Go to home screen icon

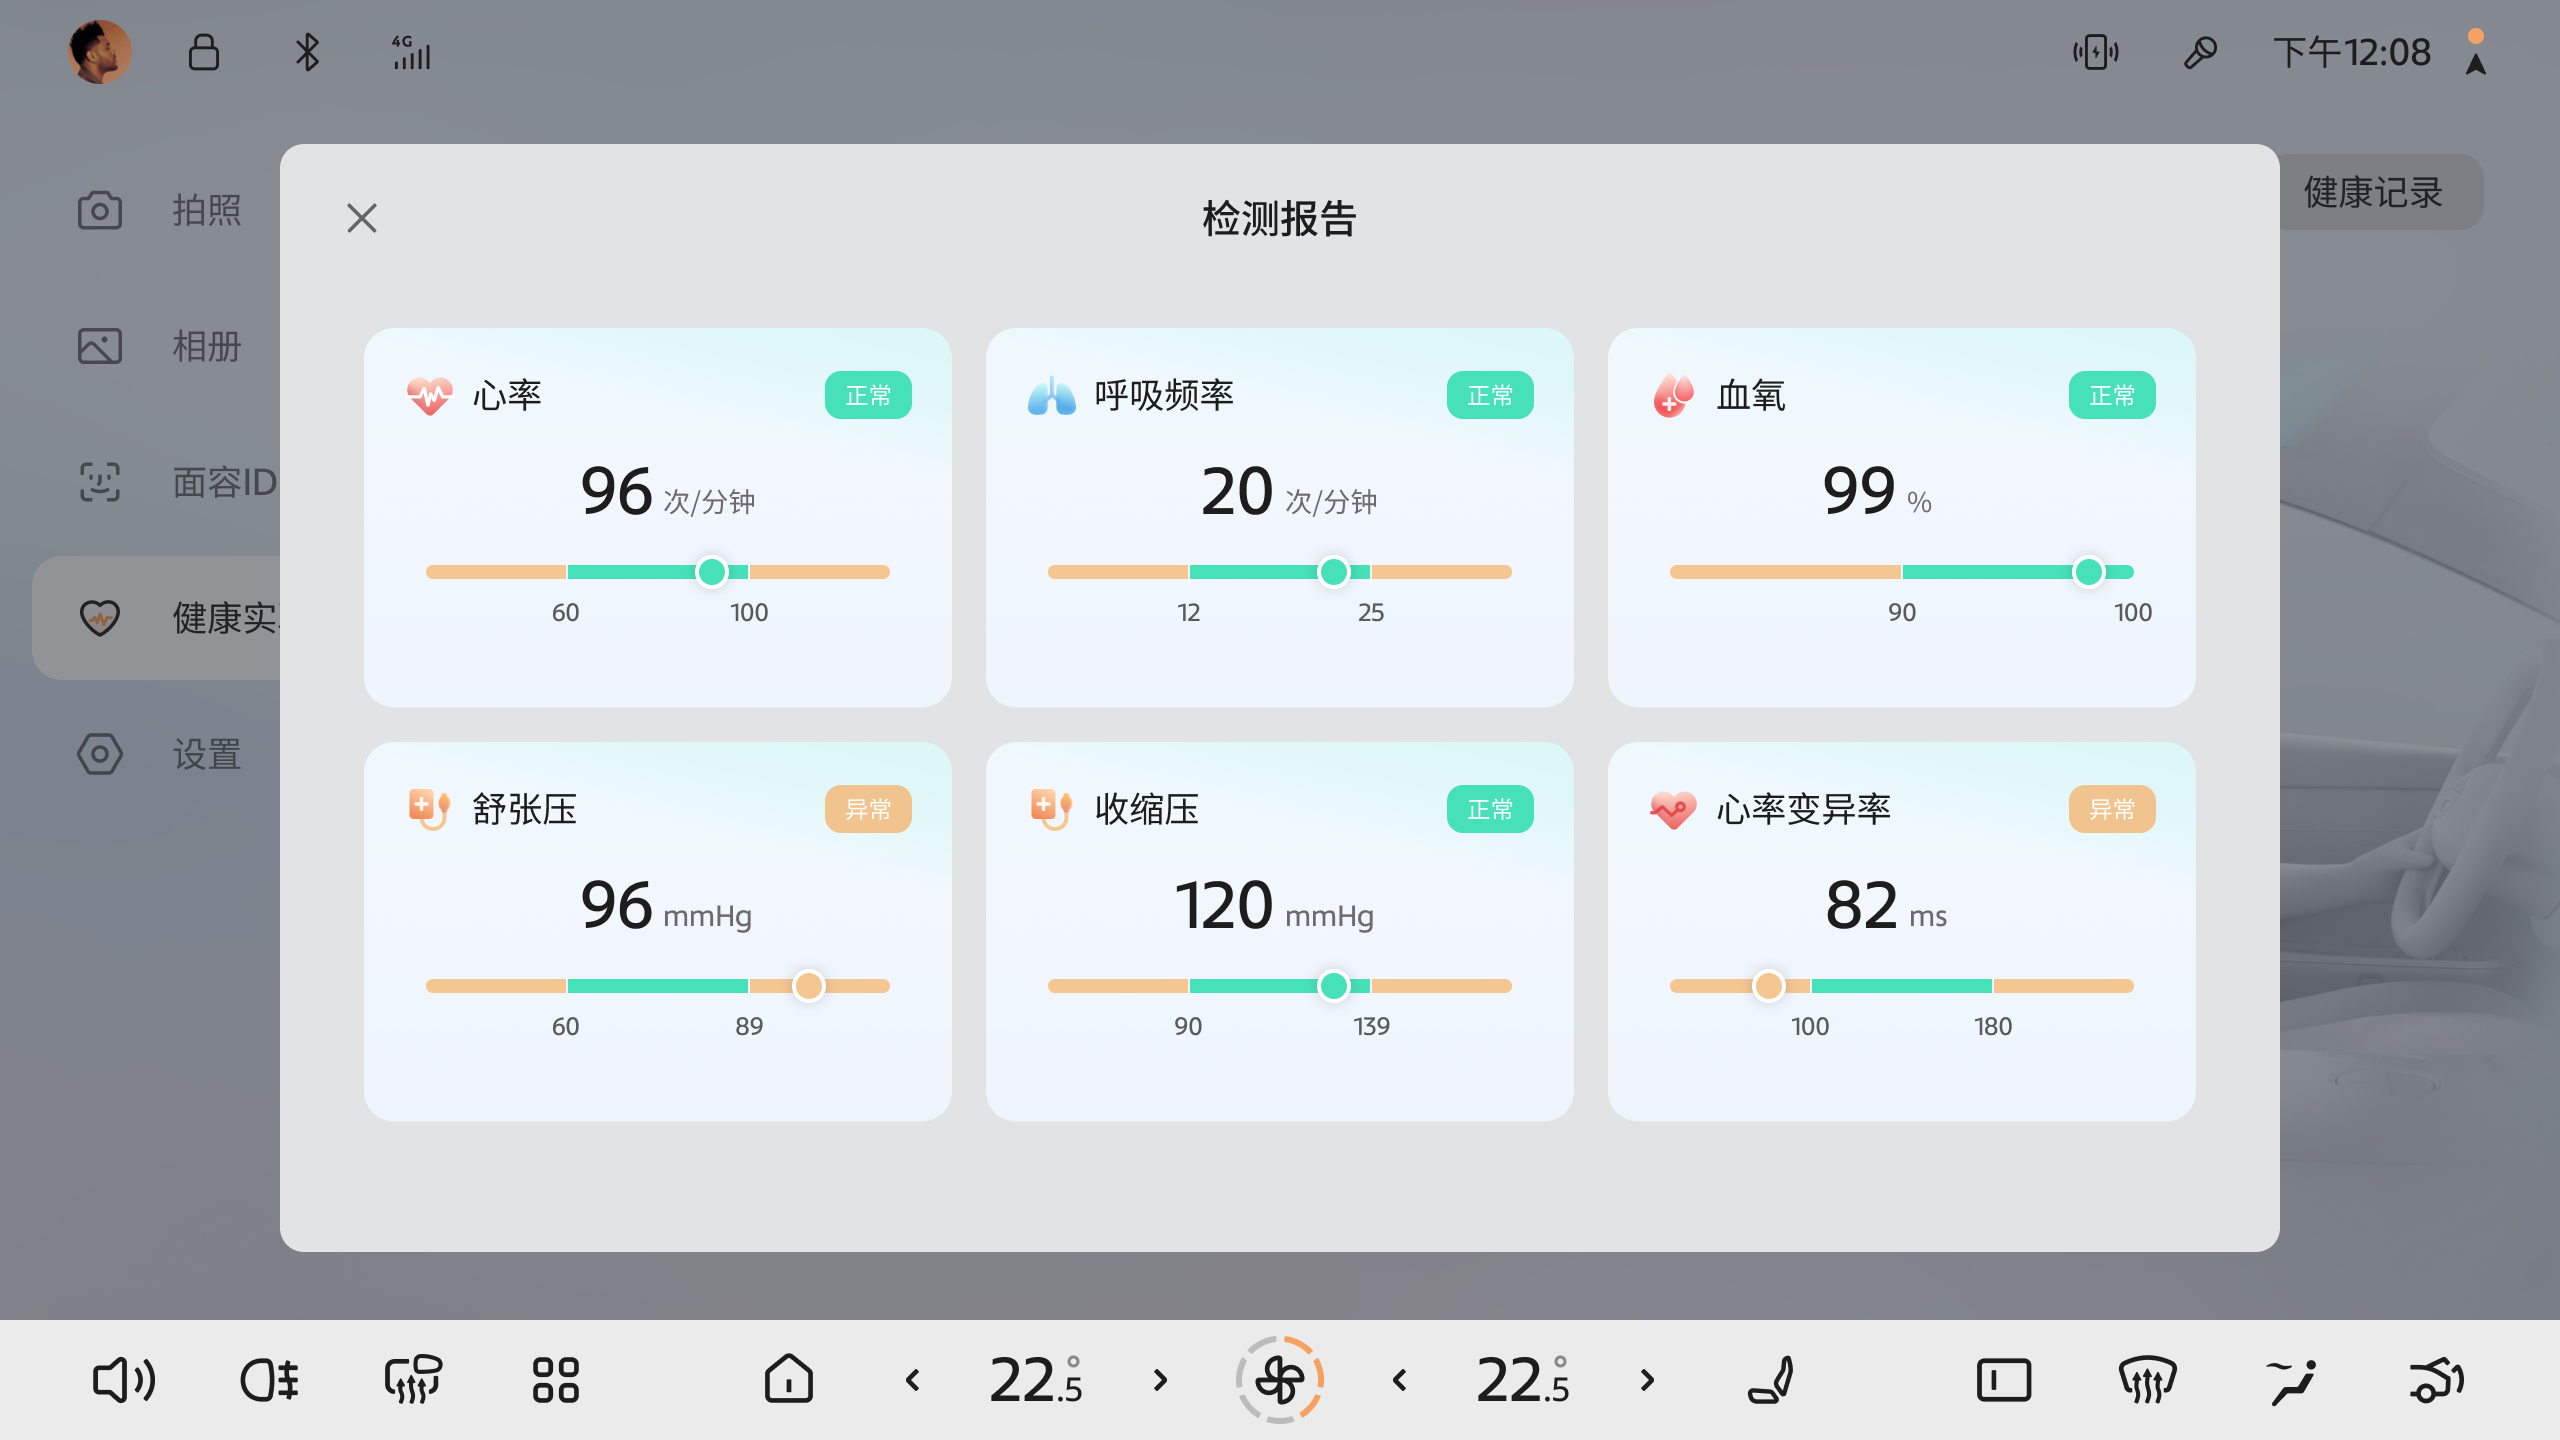789,1381
